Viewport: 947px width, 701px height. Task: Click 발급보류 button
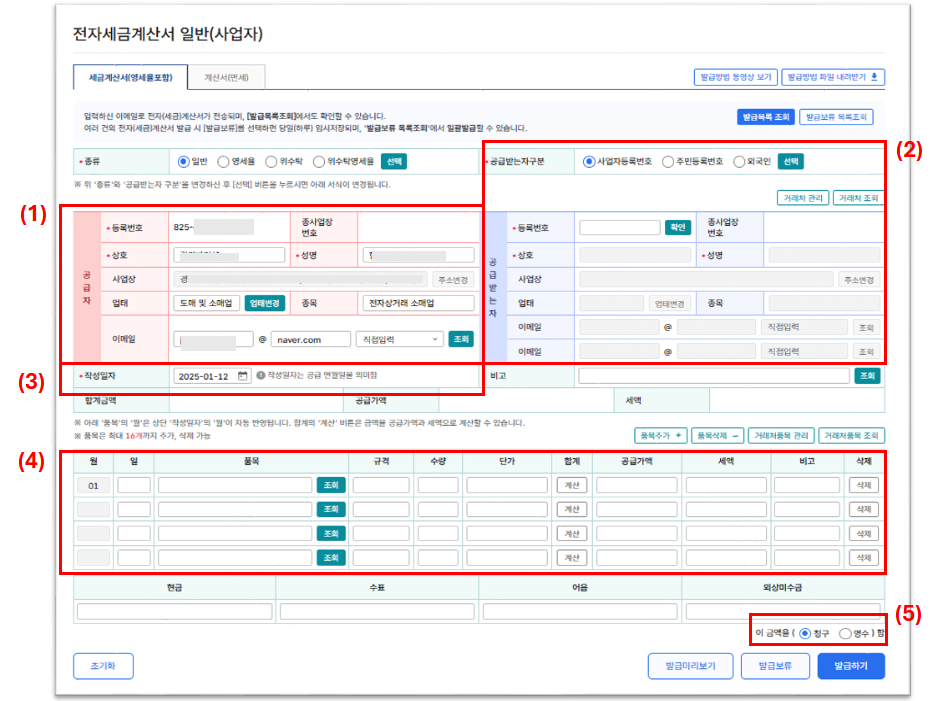tap(775, 666)
